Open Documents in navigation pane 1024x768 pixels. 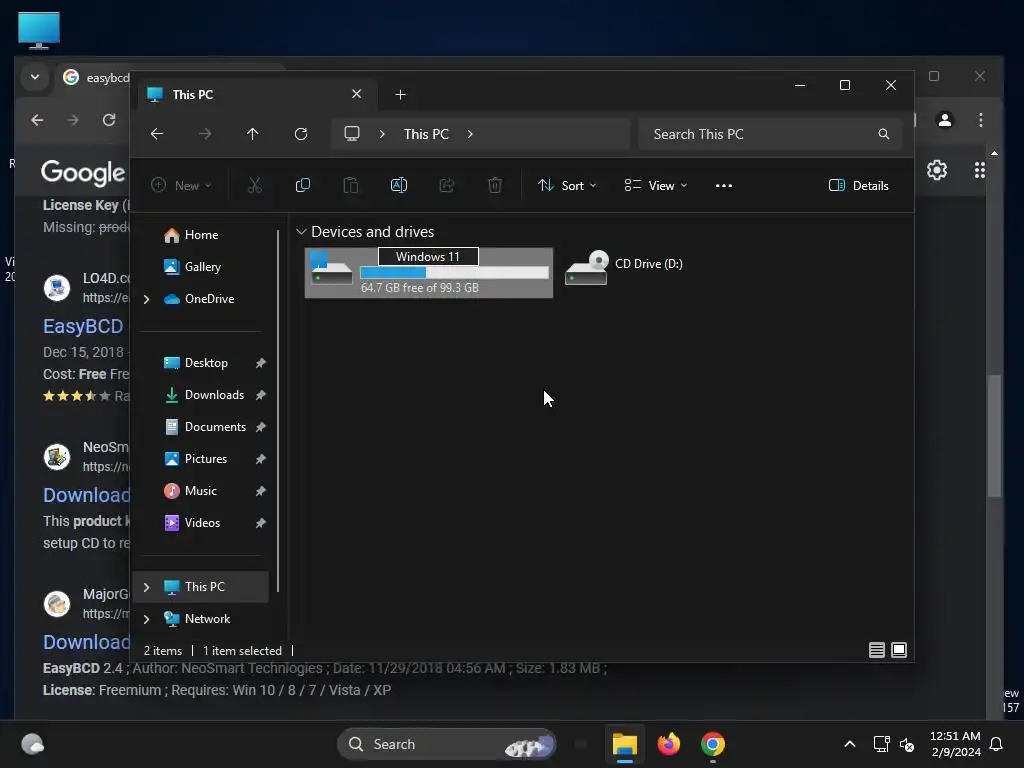pyautogui.click(x=205, y=427)
